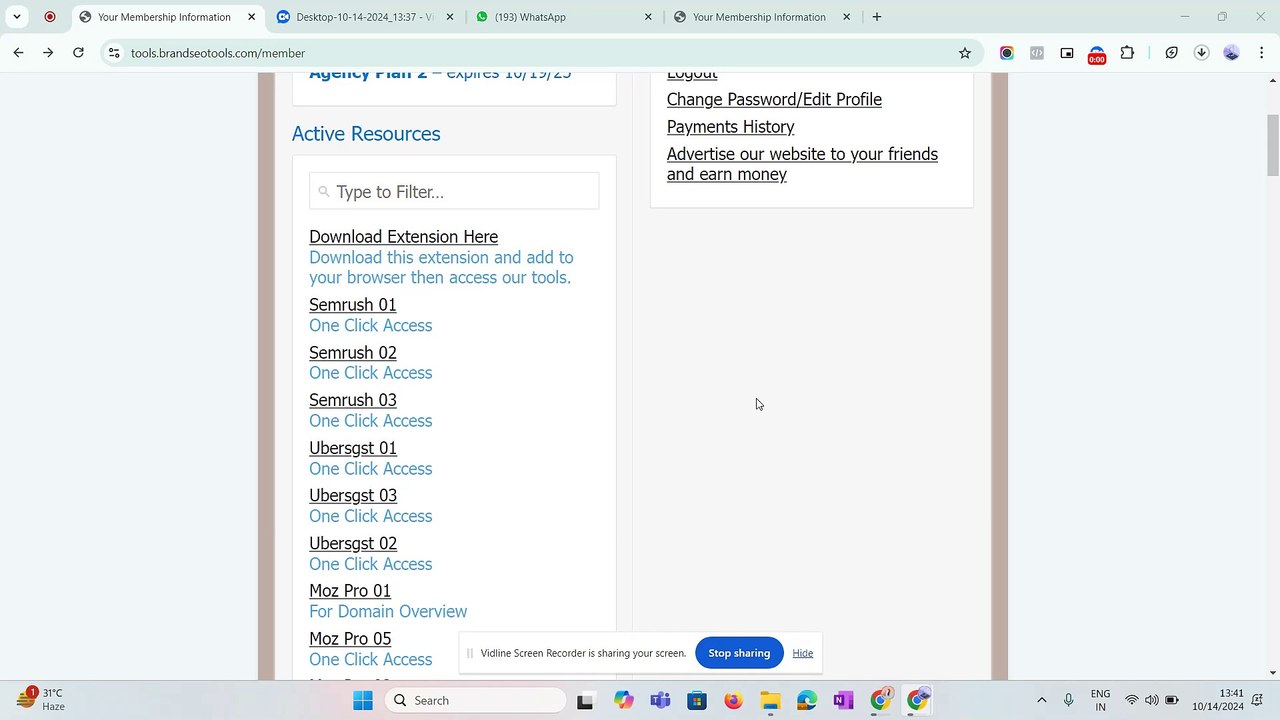
Task: Open the Download Extension Here link
Action: (x=403, y=237)
